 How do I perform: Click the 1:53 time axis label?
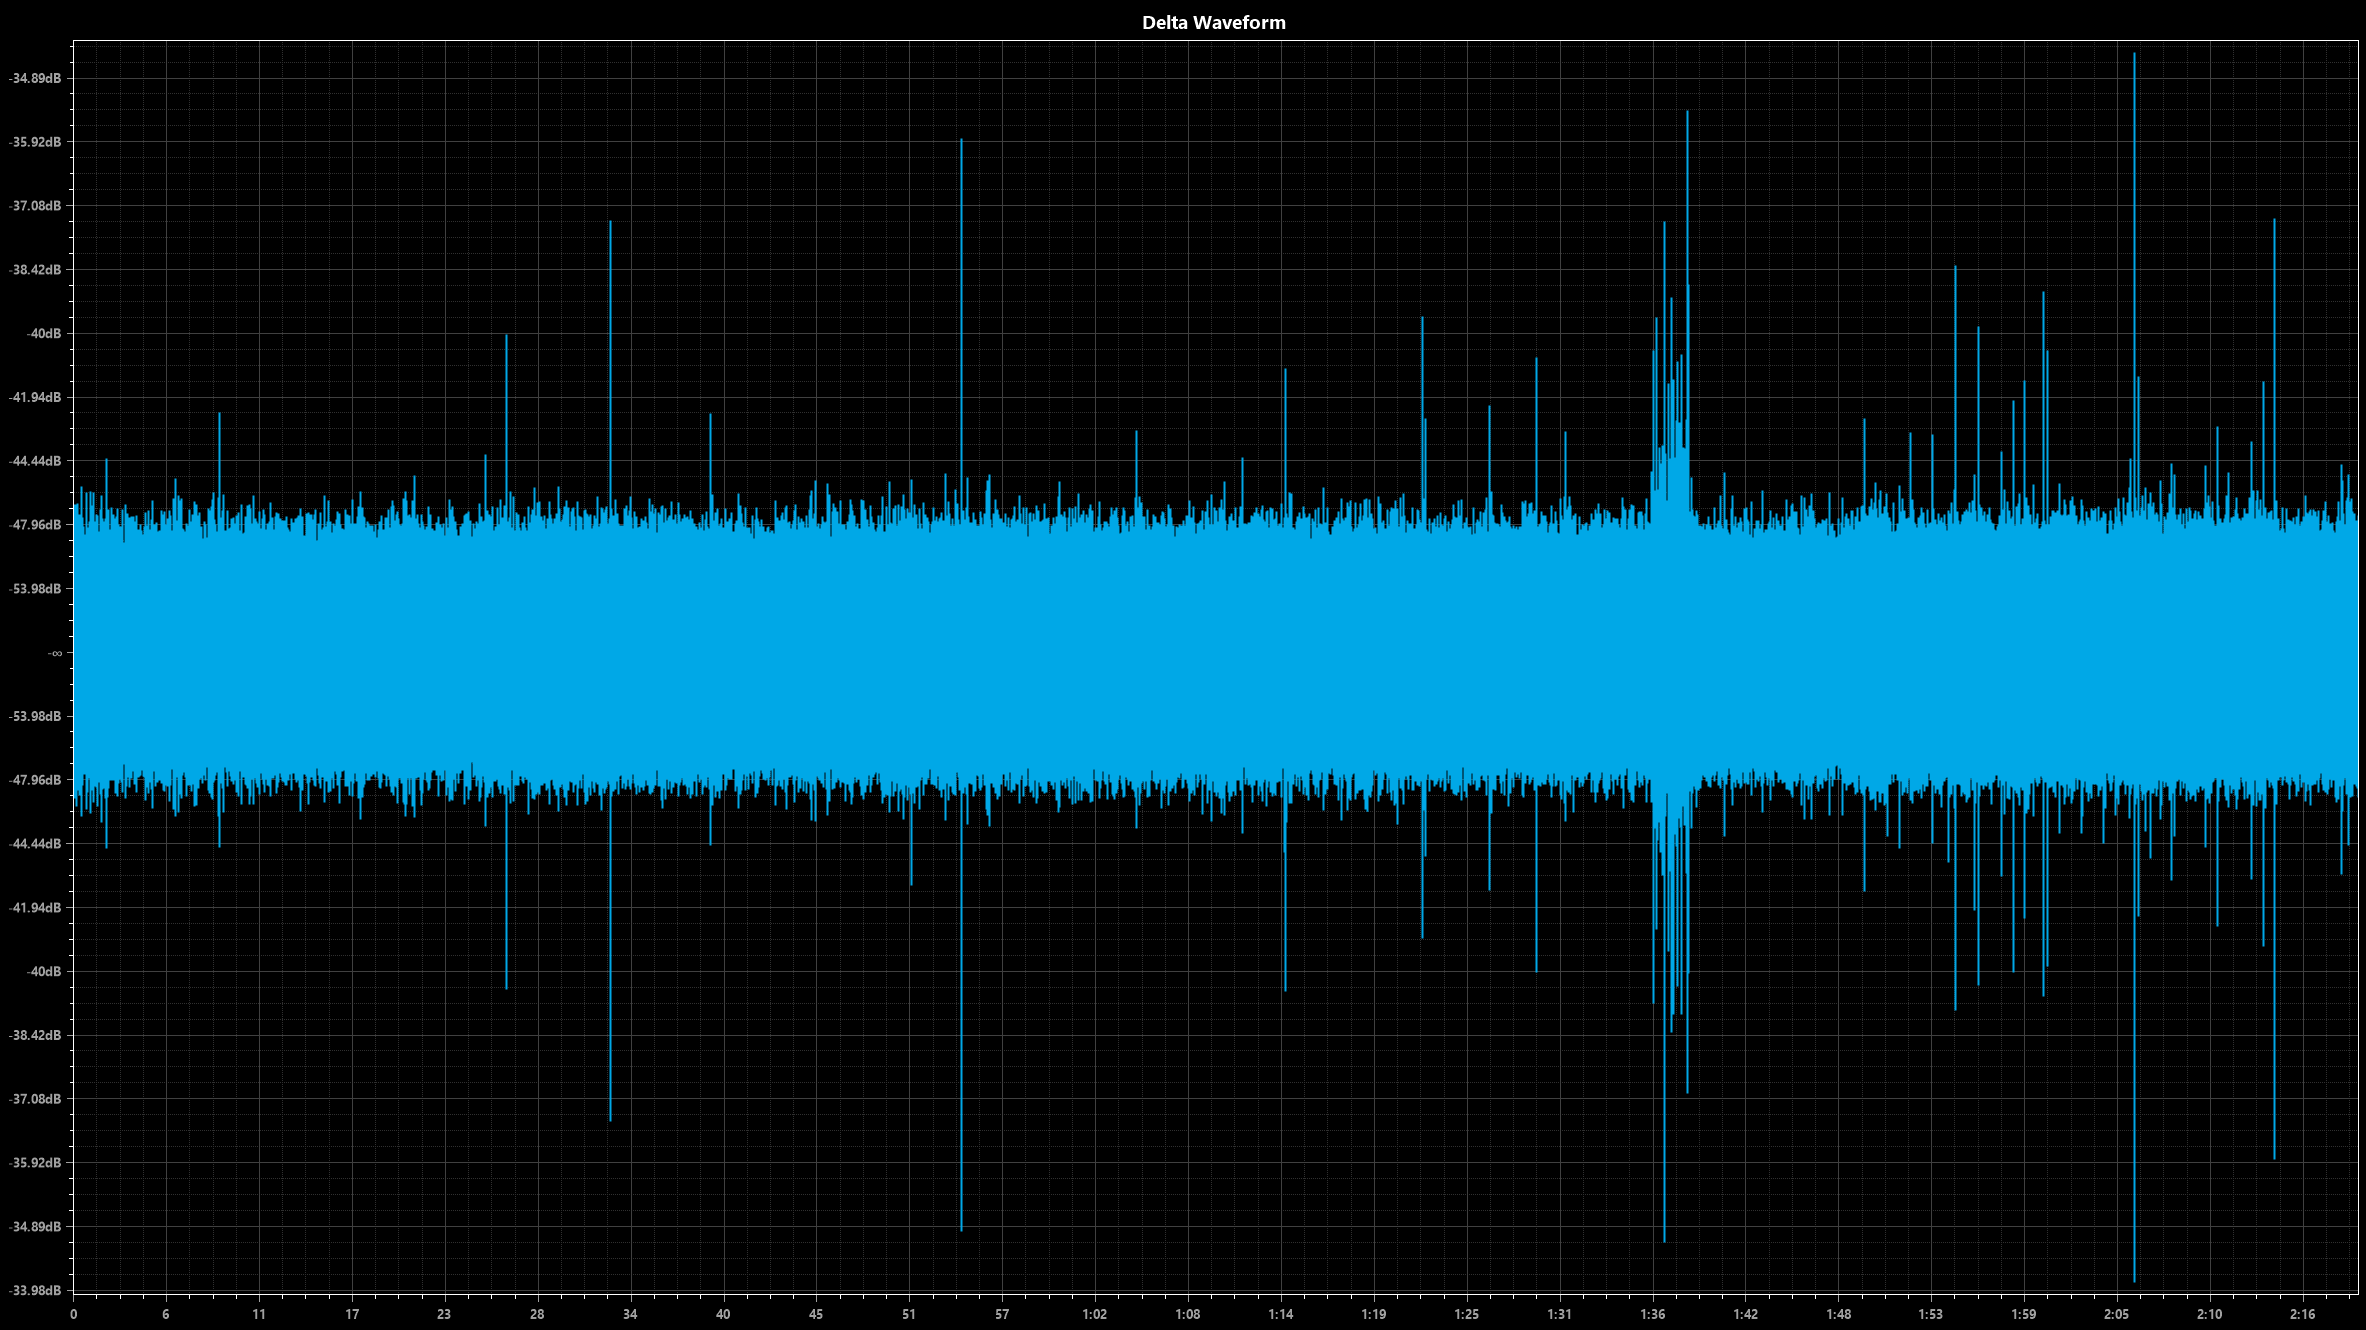1931,1314
